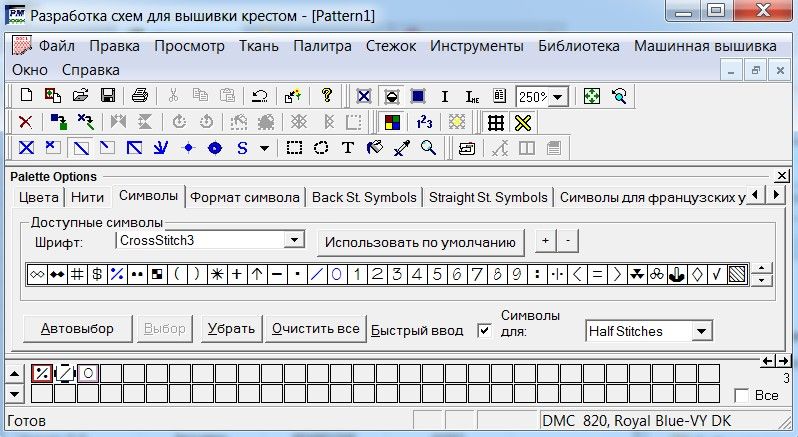
Task: Select the first palette color cell
Action: point(42,373)
